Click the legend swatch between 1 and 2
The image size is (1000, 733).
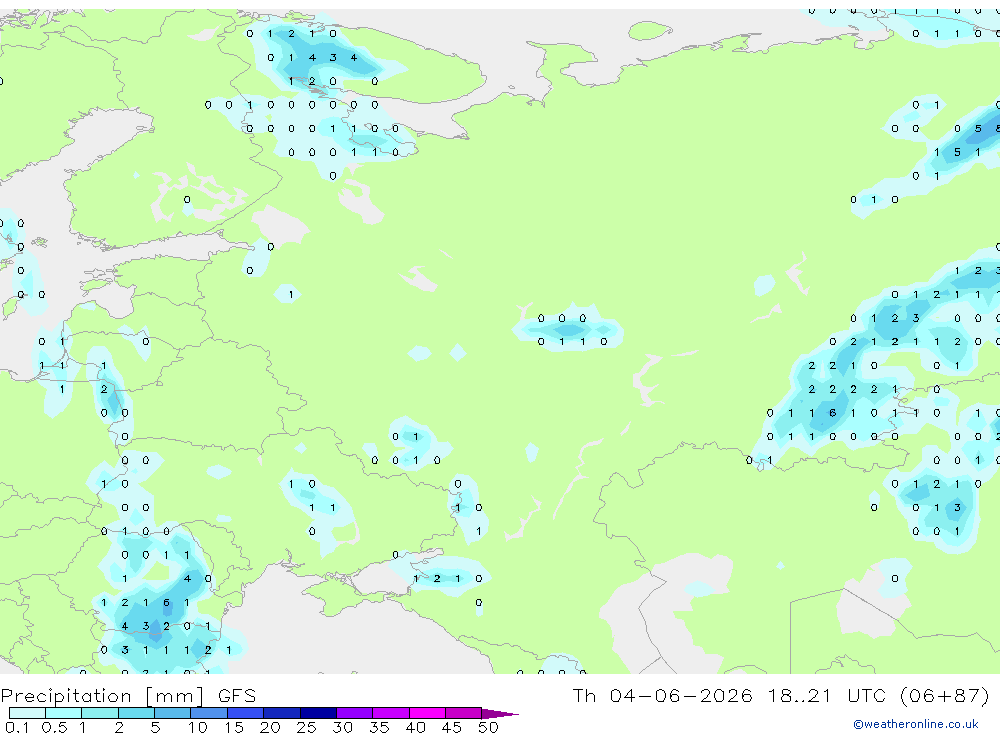(100, 713)
